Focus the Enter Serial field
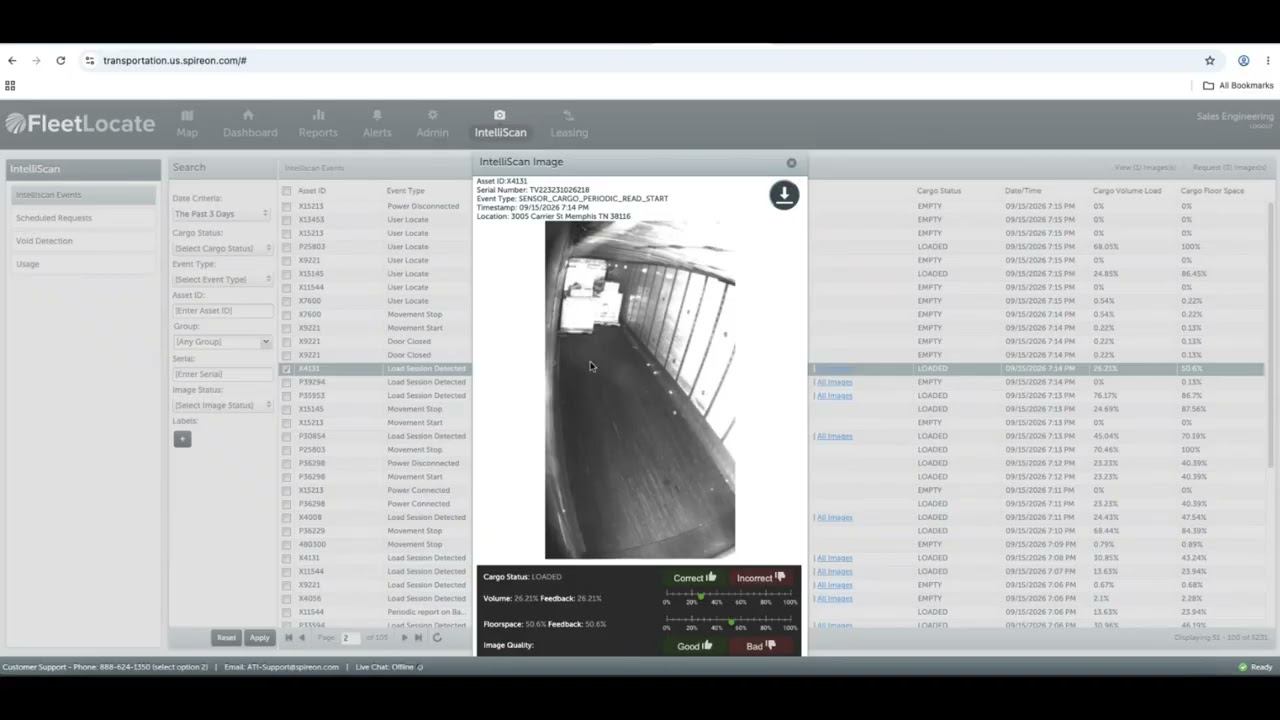Viewport: 1280px width, 720px height. (x=222, y=374)
